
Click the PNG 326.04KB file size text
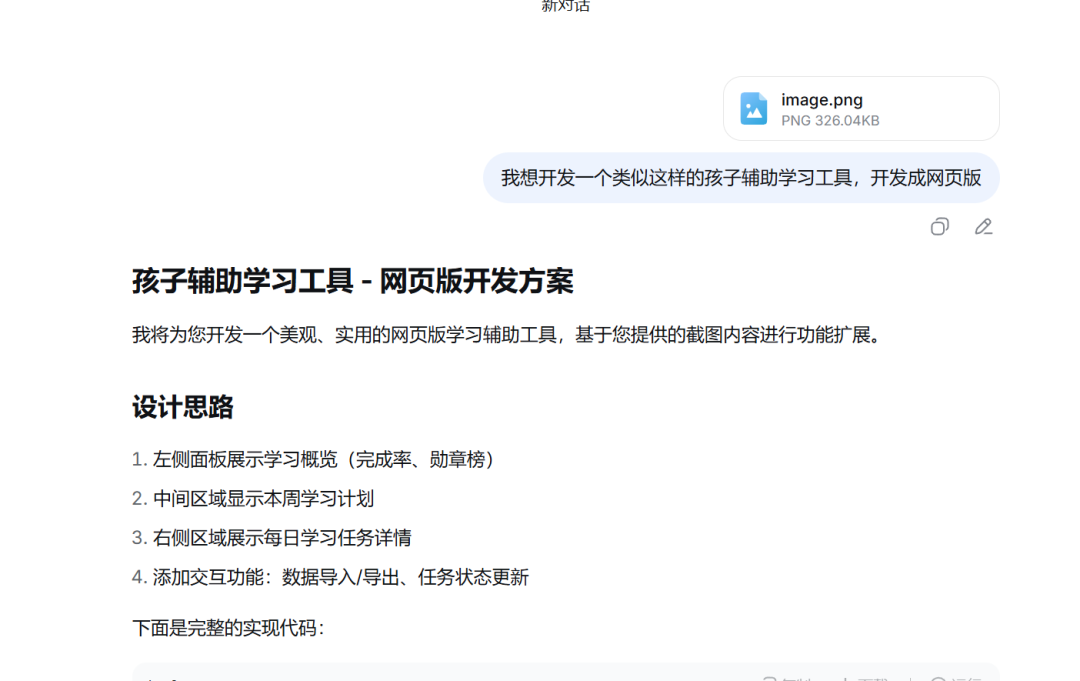tap(830, 121)
